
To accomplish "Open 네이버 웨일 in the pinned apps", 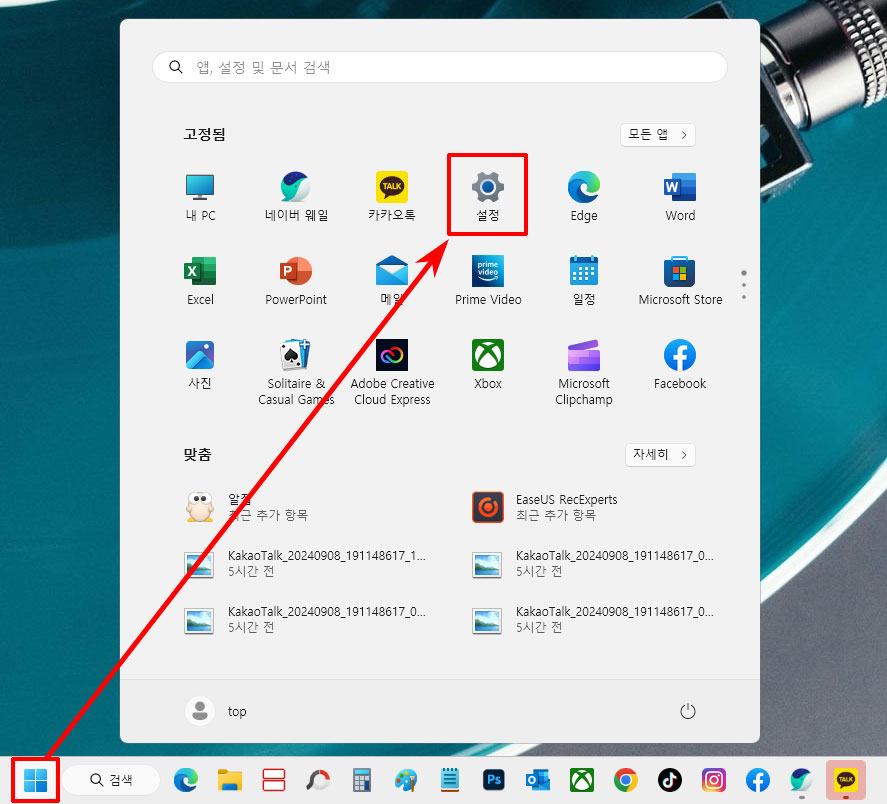I will pyautogui.click(x=296, y=196).
